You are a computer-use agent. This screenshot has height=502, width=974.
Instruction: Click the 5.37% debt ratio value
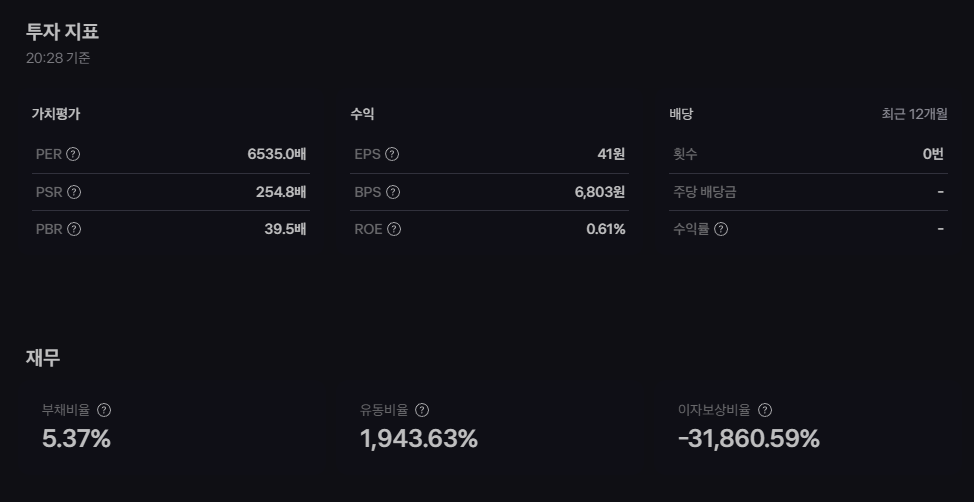click(x=76, y=439)
